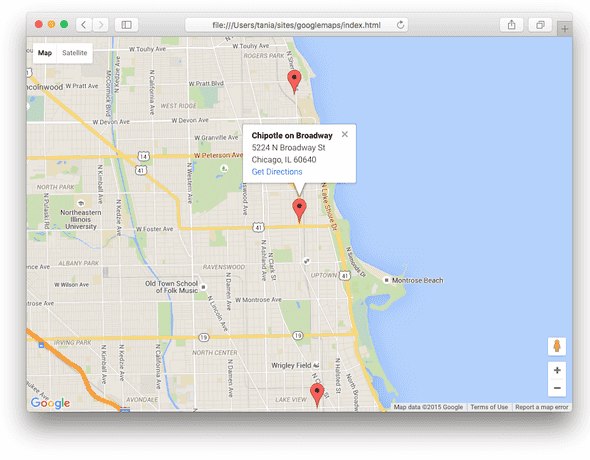Click the Chicago, IL 60640 text
Screen dimensions: 590x460
(x=284, y=159)
